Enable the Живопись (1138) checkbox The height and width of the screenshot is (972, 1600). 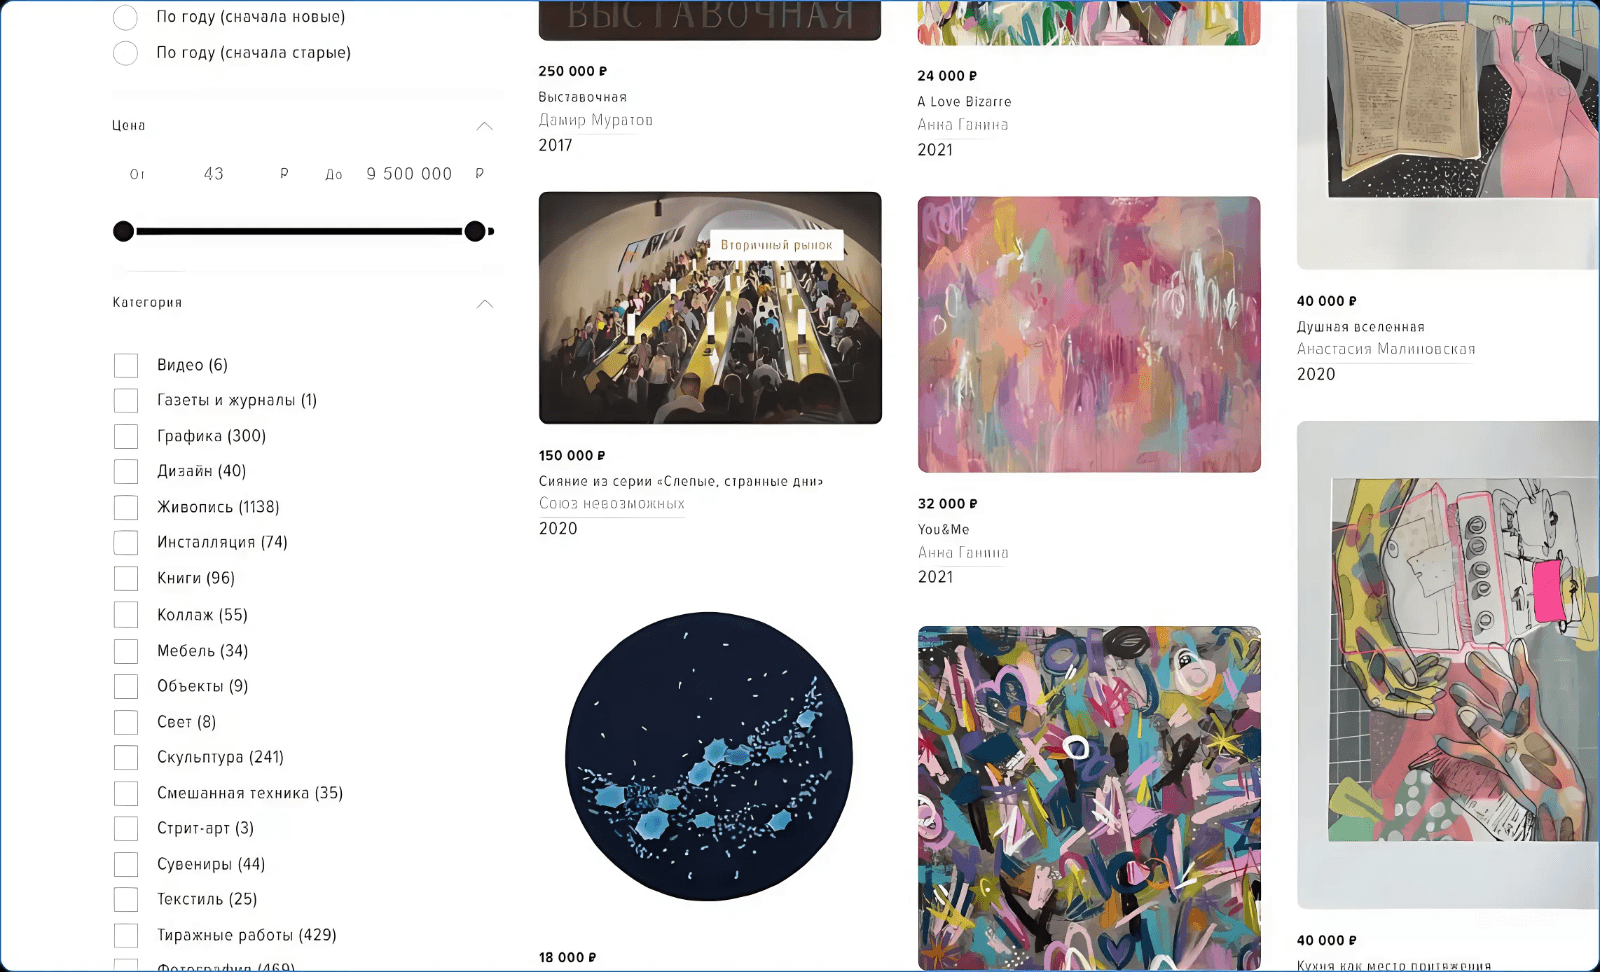coord(126,507)
